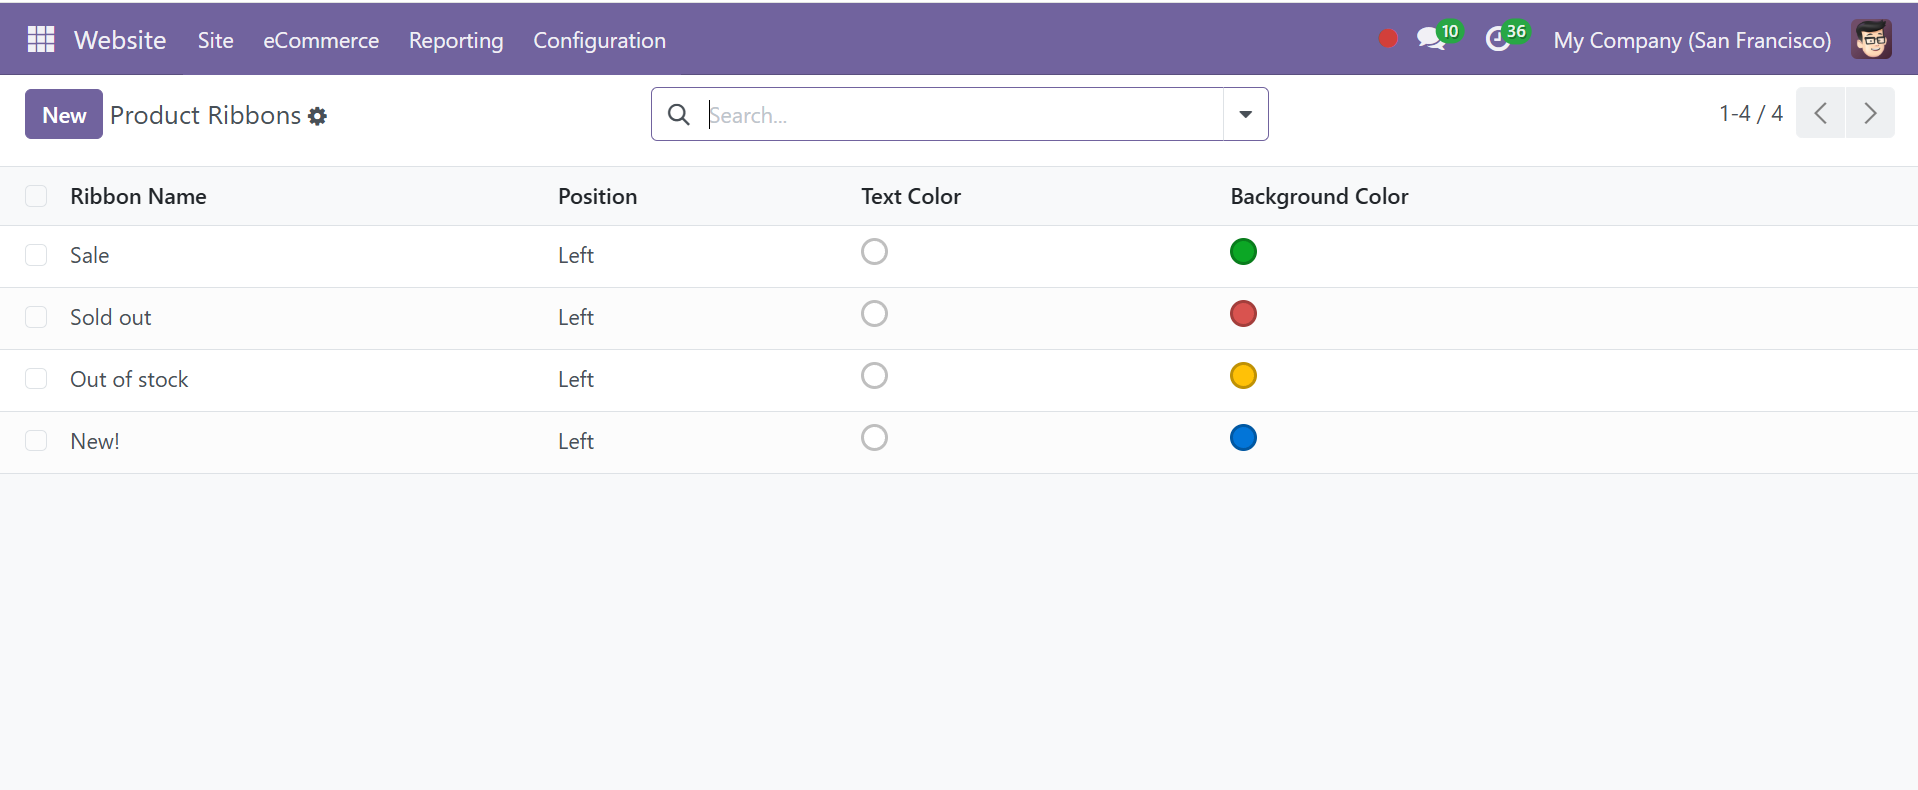The image size is (1918, 790).
Task: Click the 1-4 / 4 pager counter
Action: tap(1751, 113)
